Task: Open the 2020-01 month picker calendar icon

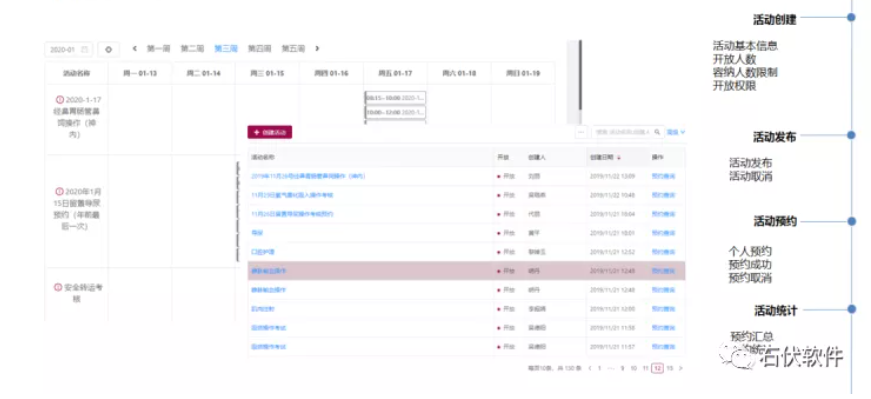Action: point(84,49)
